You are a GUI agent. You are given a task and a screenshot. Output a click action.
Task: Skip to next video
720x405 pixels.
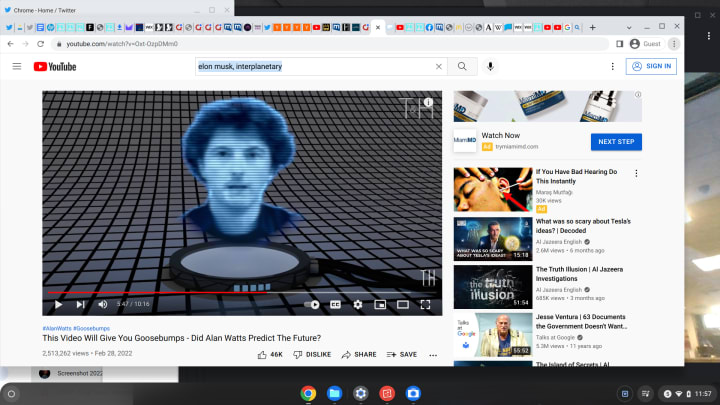(80, 304)
